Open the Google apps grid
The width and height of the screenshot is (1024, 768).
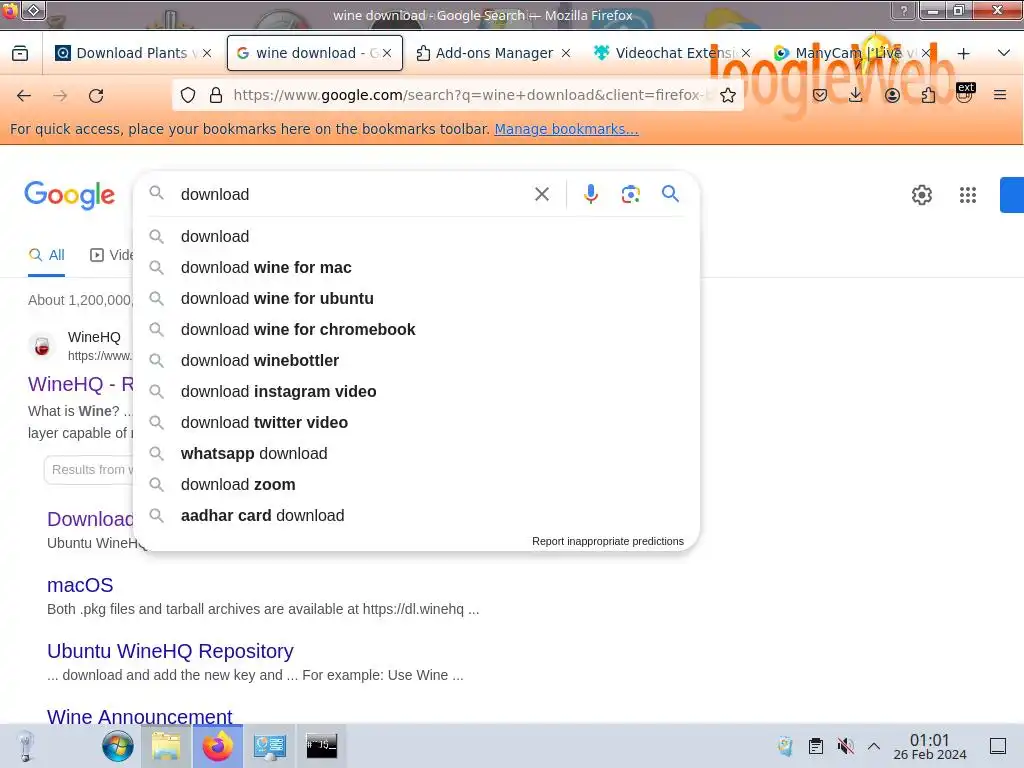click(x=968, y=195)
